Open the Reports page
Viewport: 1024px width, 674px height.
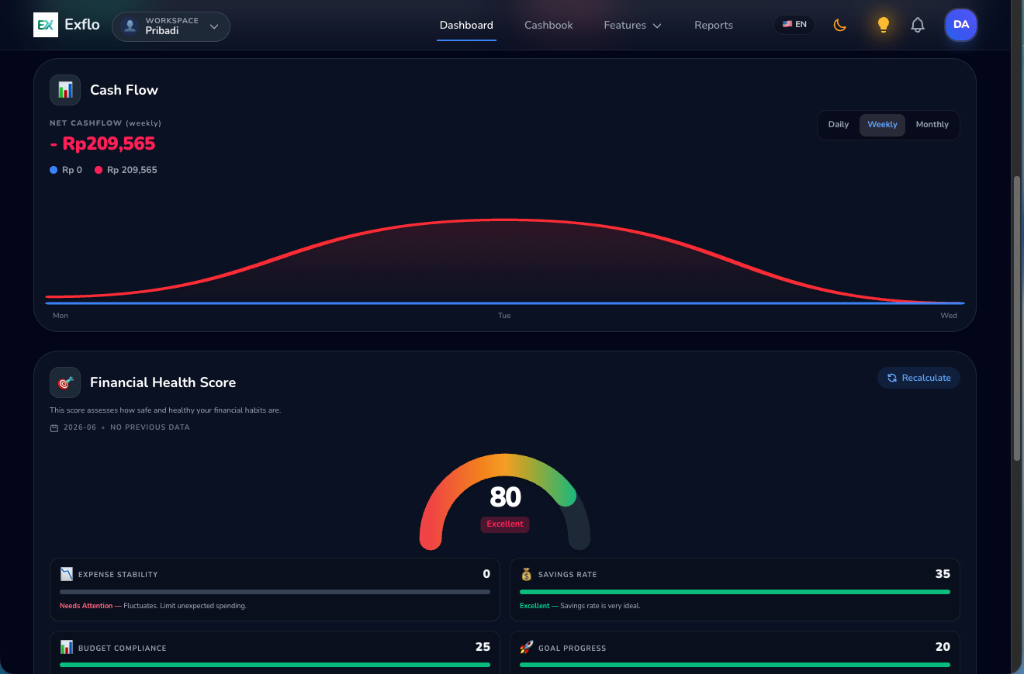(713, 25)
